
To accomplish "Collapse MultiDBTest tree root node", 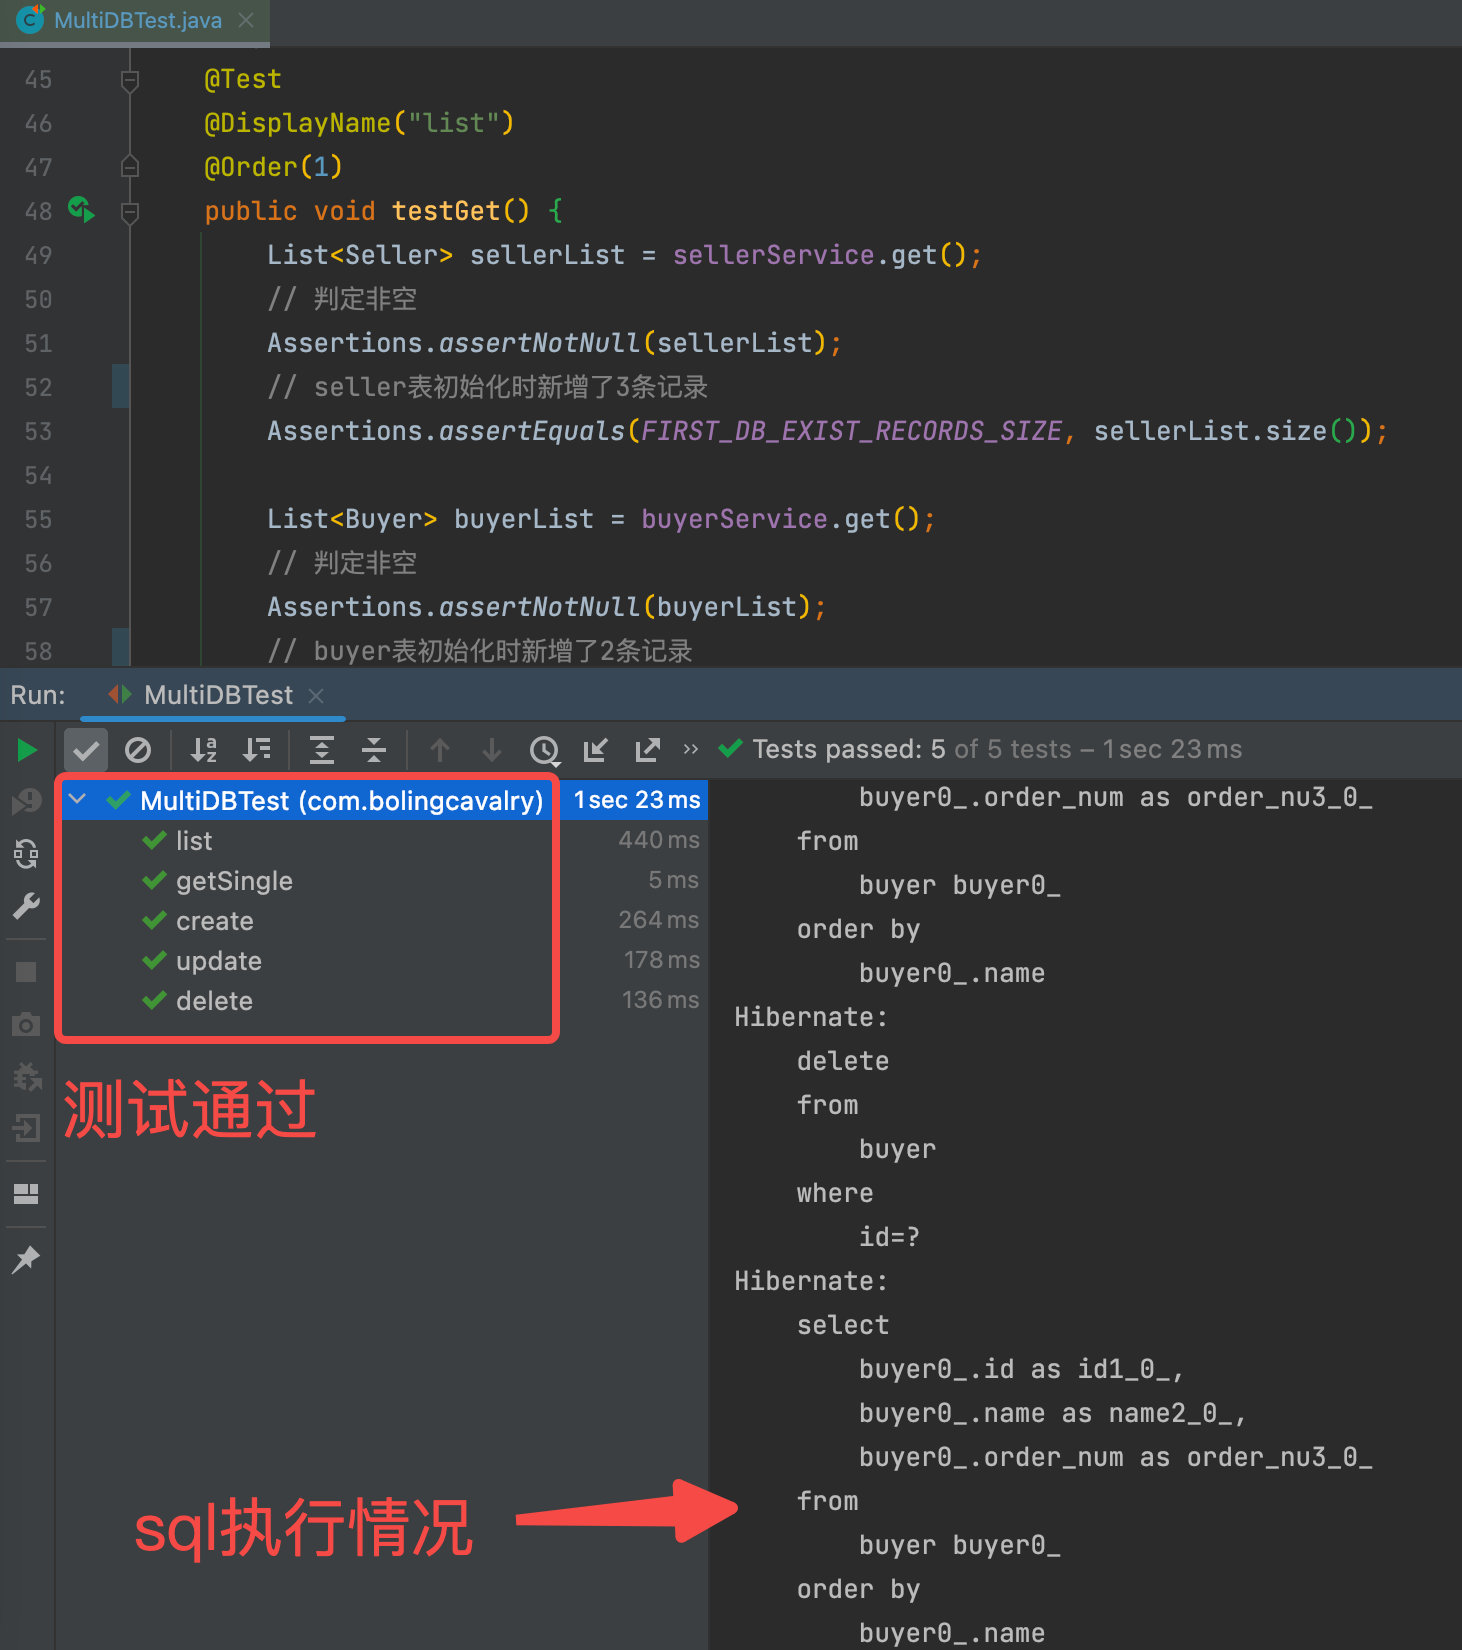I will pyautogui.click(x=77, y=800).
